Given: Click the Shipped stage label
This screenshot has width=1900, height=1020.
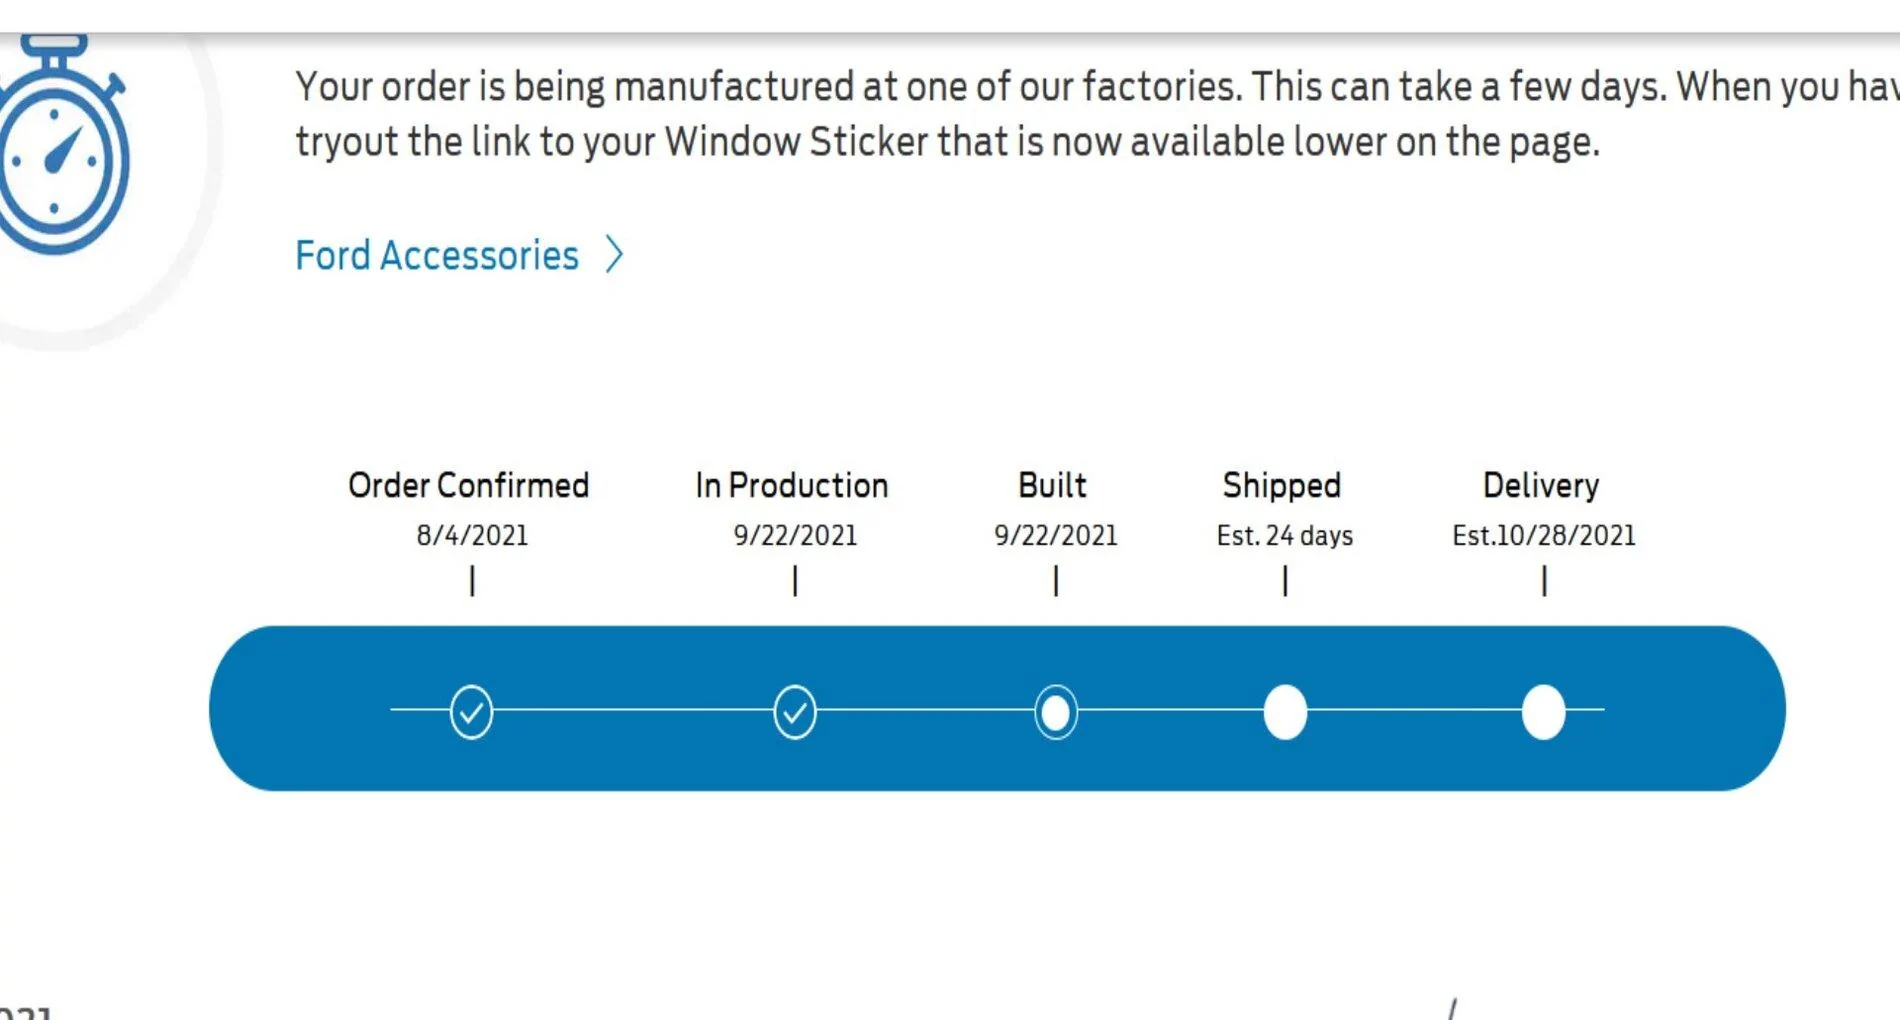Looking at the screenshot, I should point(1282,486).
